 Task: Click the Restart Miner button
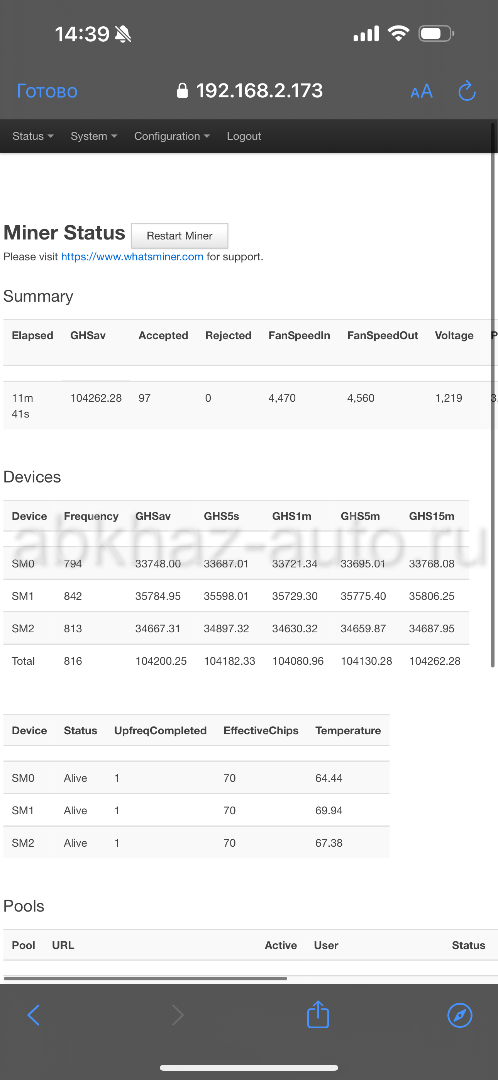[179, 236]
